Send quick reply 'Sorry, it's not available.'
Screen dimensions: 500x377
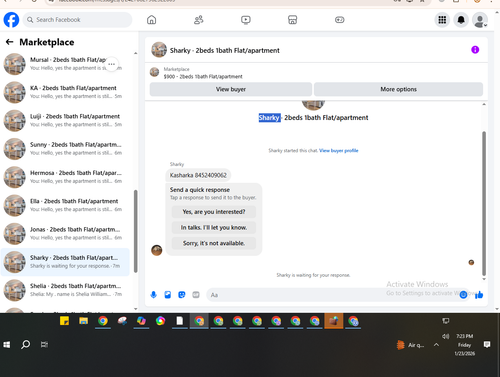pyautogui.click(x=214, y=243)
